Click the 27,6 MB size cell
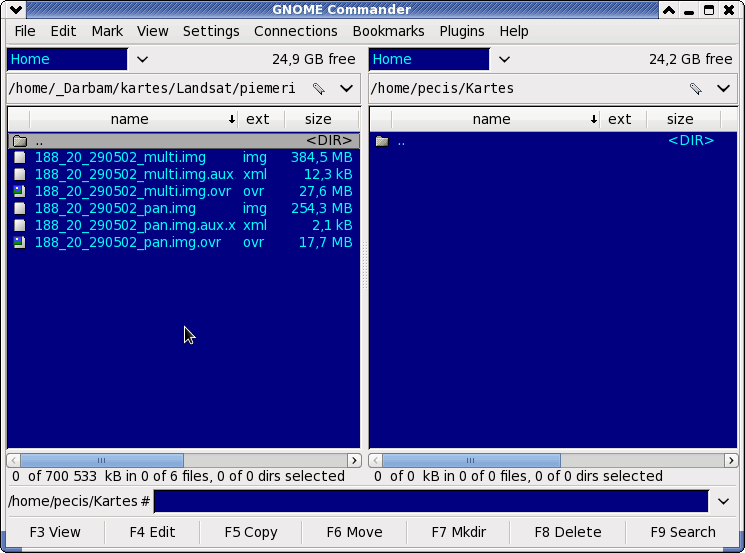This screenshot has height=553, width=745. 326,191
